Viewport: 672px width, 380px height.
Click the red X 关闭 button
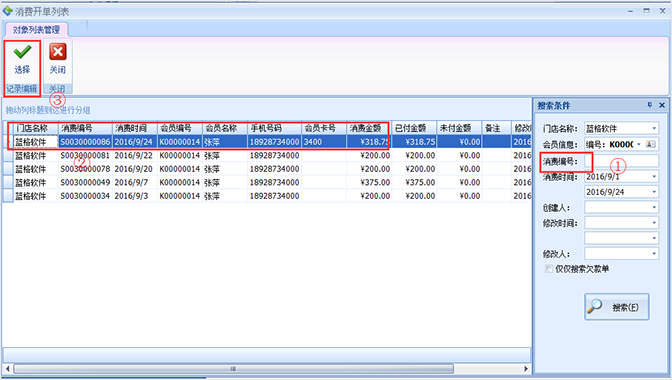click(57, 60)
